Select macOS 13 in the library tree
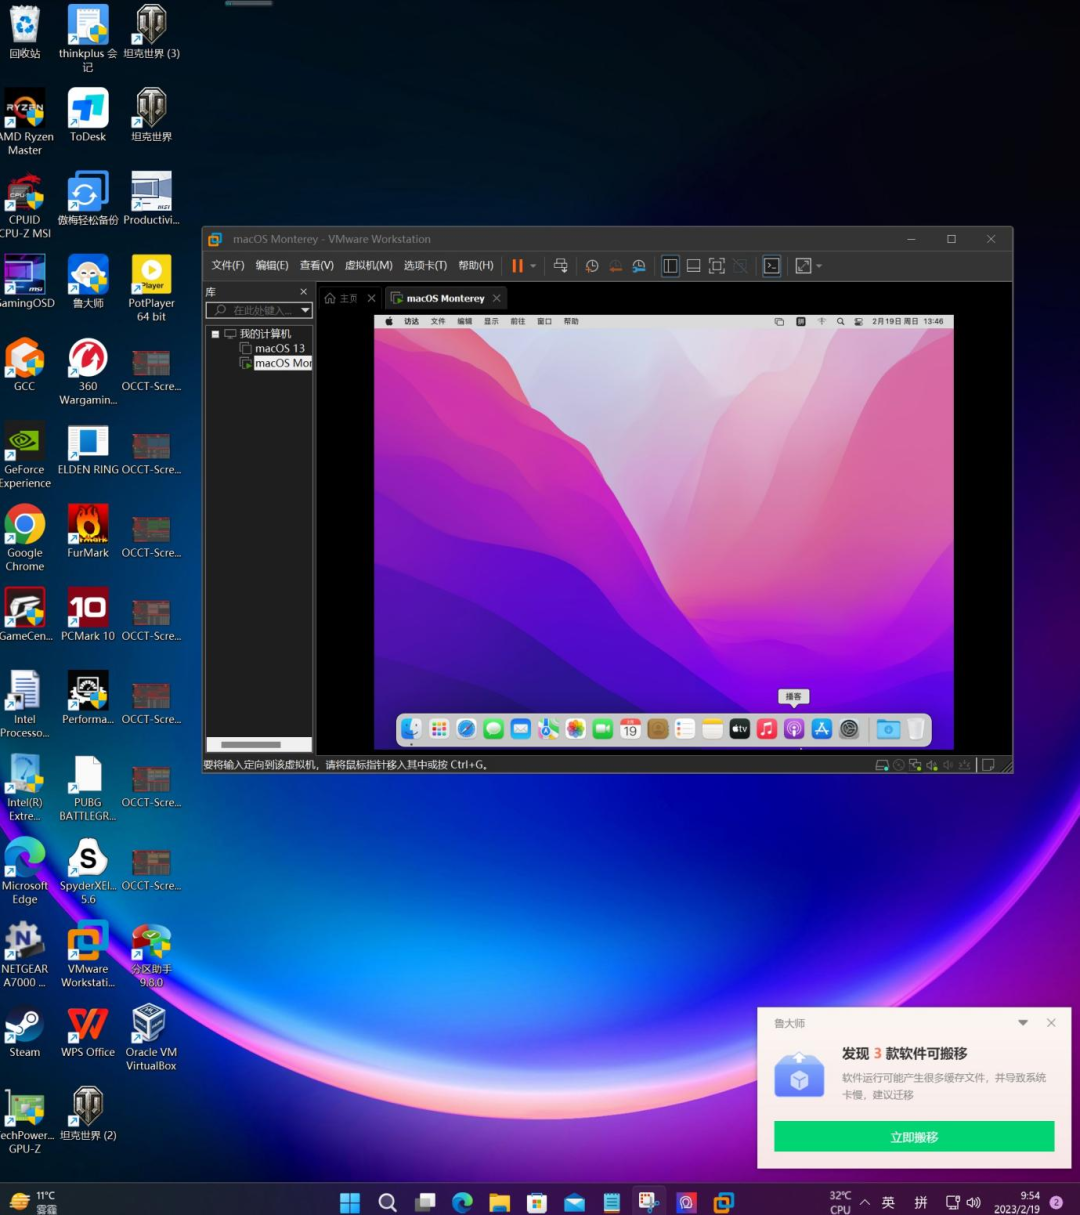 (x=272, y=348)
